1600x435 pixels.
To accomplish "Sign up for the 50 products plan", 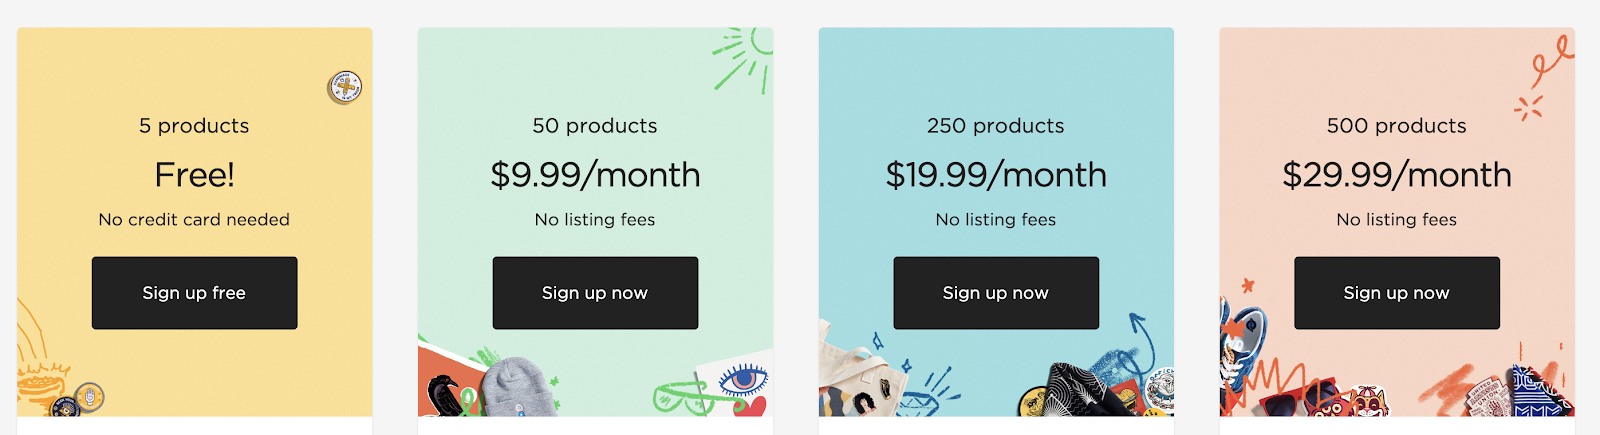I will click(x=595, y=293).
